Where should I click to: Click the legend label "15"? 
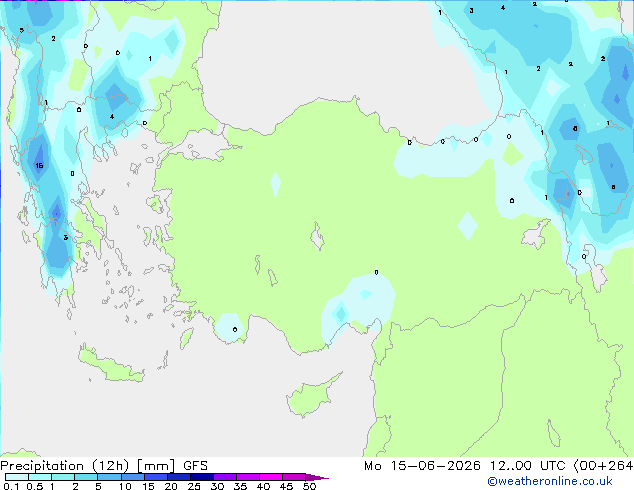pos(148,486)
